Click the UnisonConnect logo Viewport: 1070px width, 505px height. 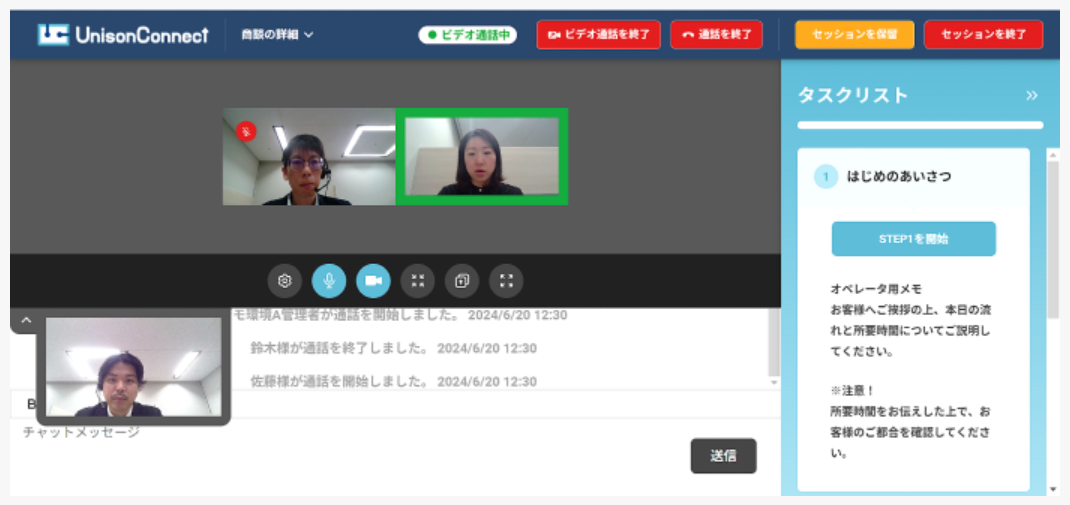pos(123,35)
